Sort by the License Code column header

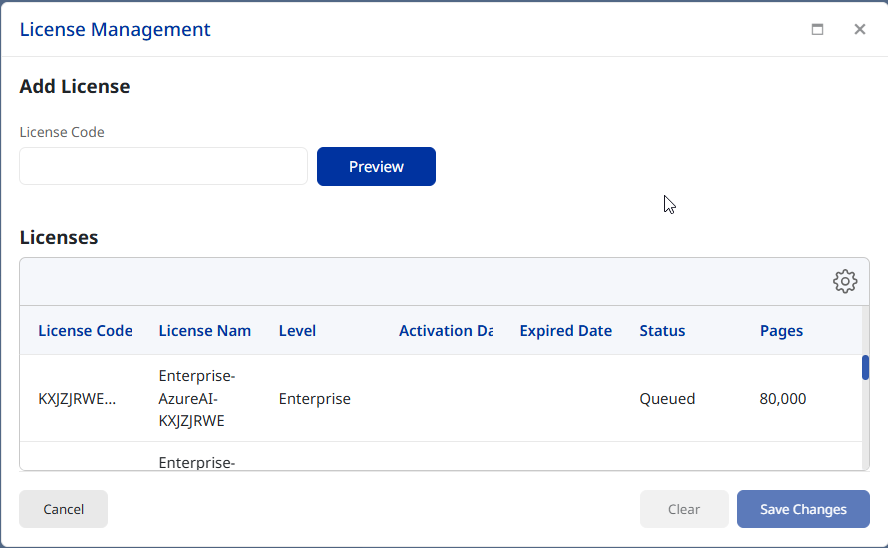(85, 331)
